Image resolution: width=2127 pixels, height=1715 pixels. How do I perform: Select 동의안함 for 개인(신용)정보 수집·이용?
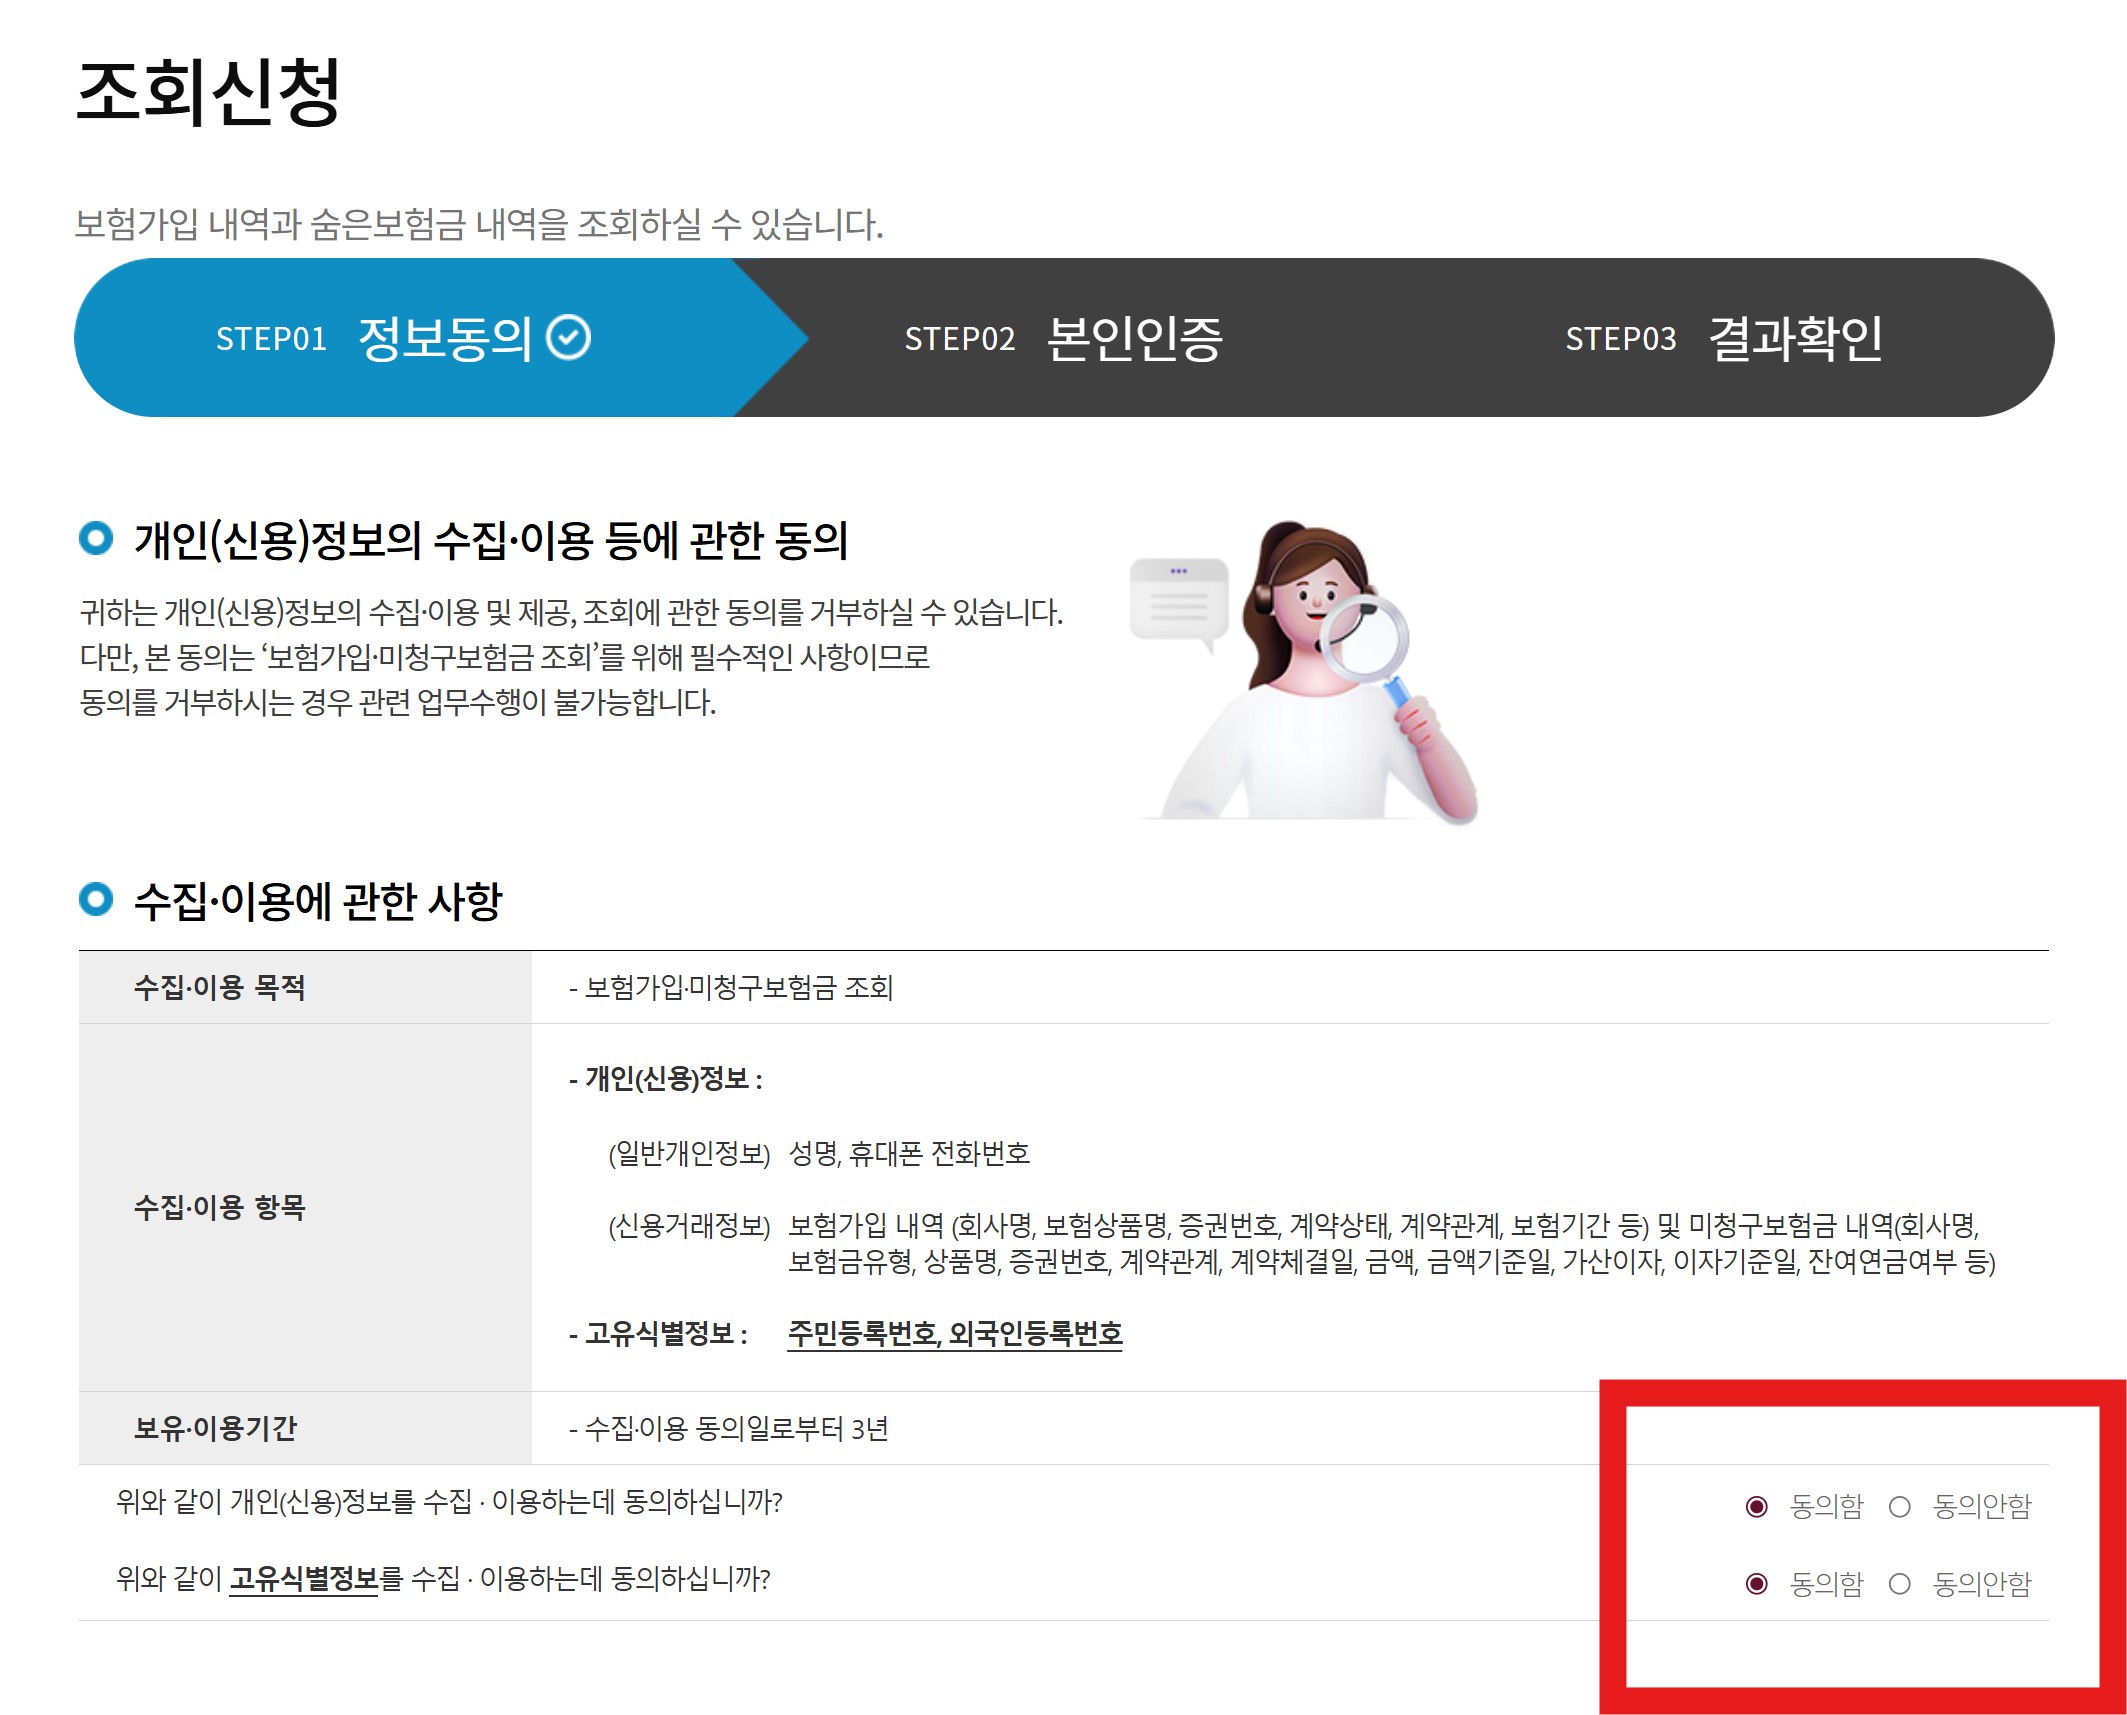[x=1900, y=1506]
